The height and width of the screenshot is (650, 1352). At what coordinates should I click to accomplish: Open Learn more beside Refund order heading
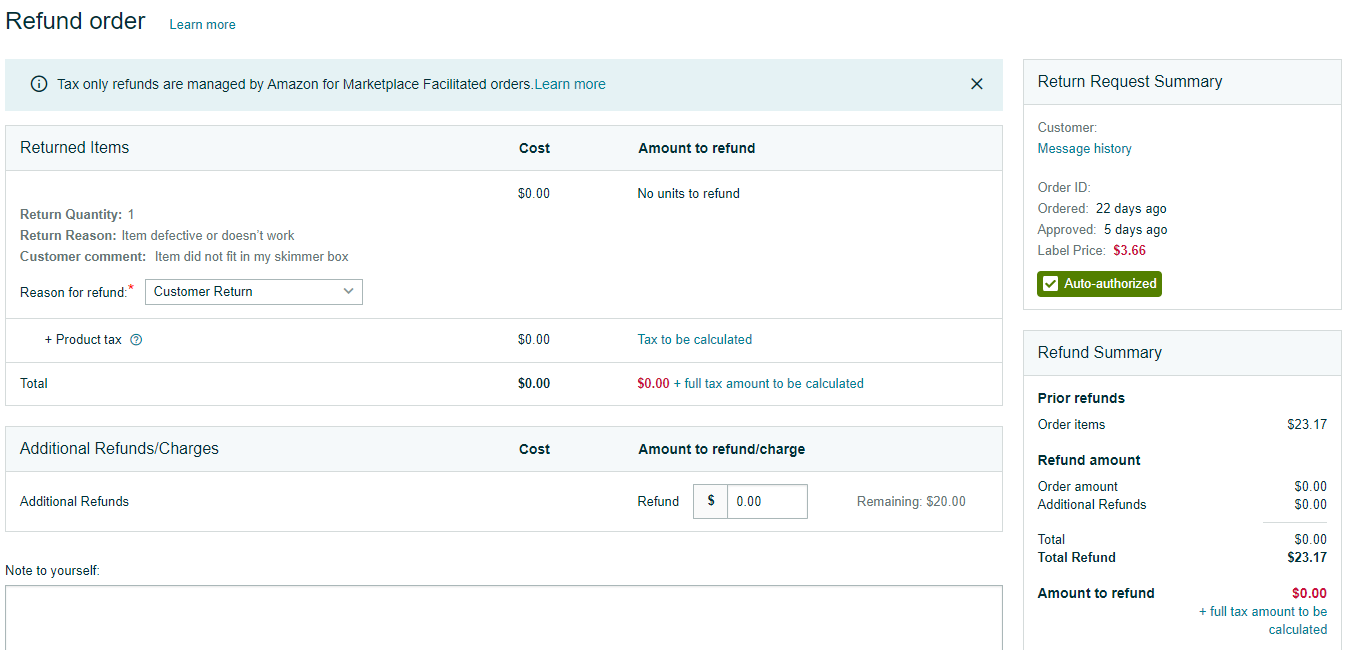[x=202, y=24]
